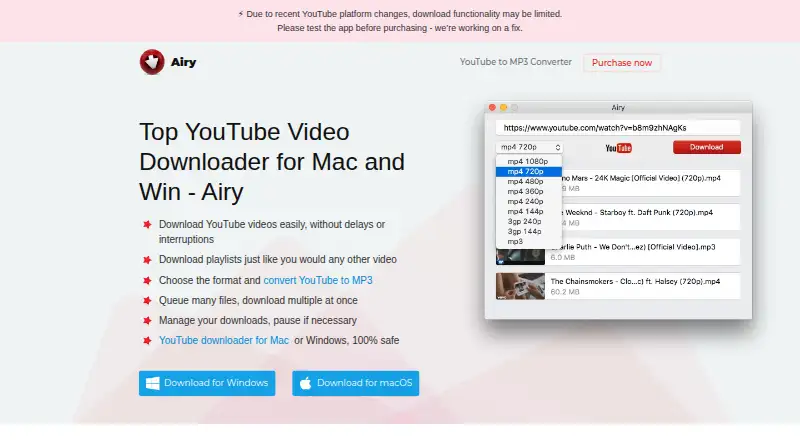Click Download for macOS button

click(x=356, y=383)
